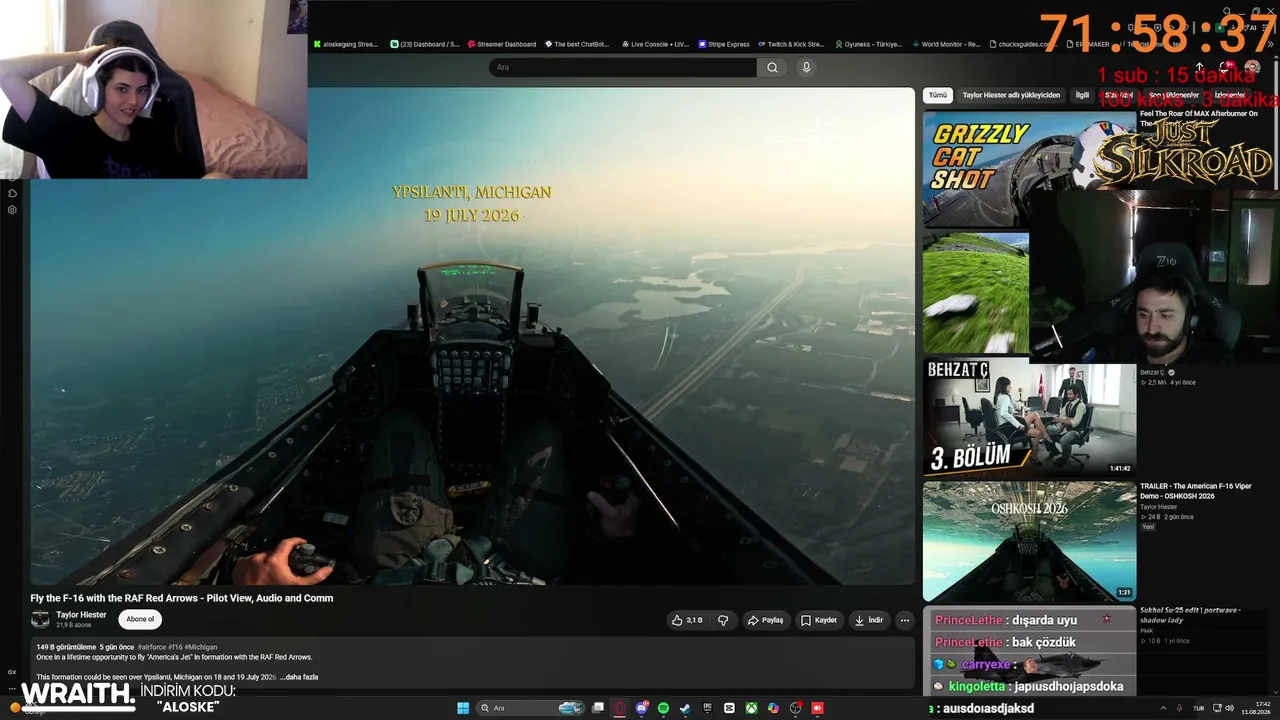Open the YouTube account avatar menu

click(x=1252, y=67)
